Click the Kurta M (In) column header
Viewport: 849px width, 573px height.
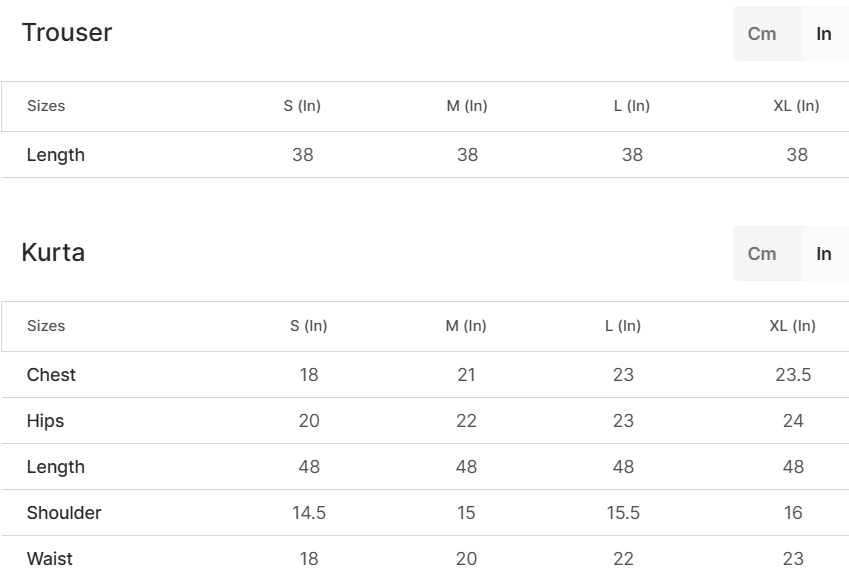(x=466, y=325)
